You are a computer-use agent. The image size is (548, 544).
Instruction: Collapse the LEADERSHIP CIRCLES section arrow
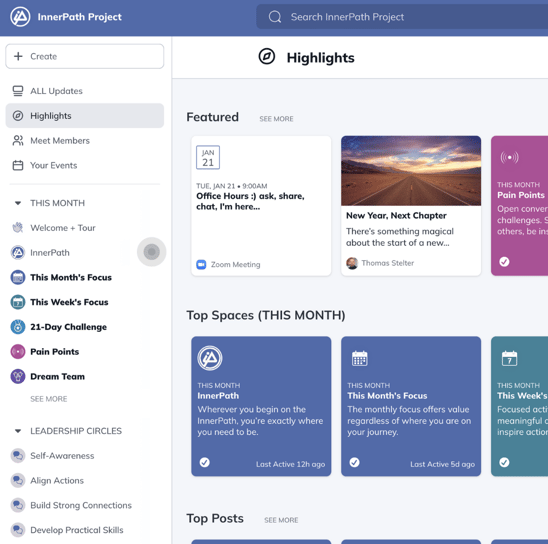pyautogui.click(x=18, y=431)
